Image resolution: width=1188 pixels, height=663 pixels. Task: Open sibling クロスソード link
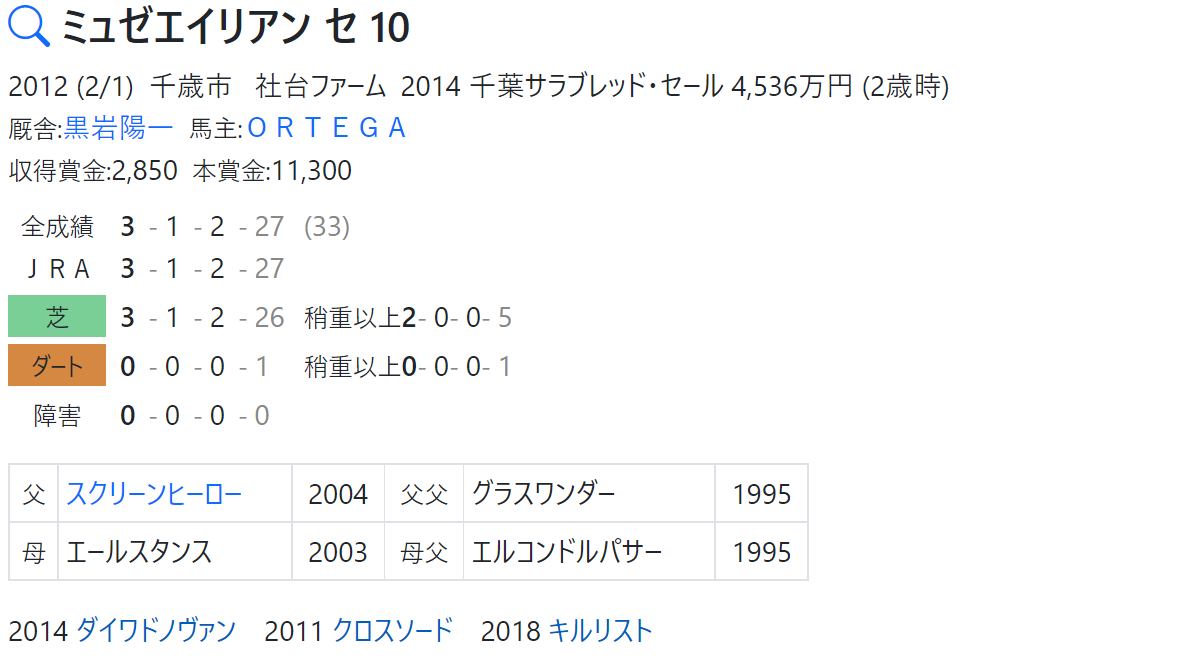coord(392,630)
